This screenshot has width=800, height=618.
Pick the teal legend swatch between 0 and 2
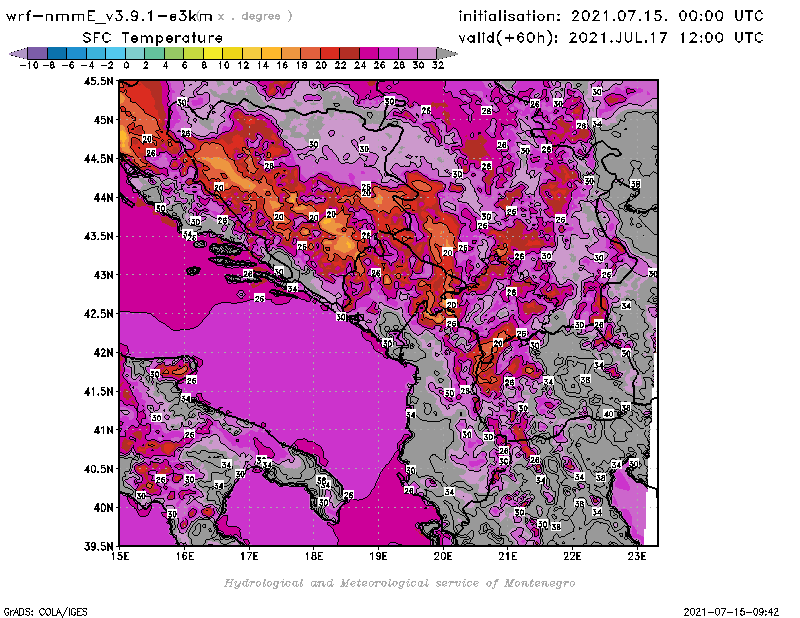[135, 53]
